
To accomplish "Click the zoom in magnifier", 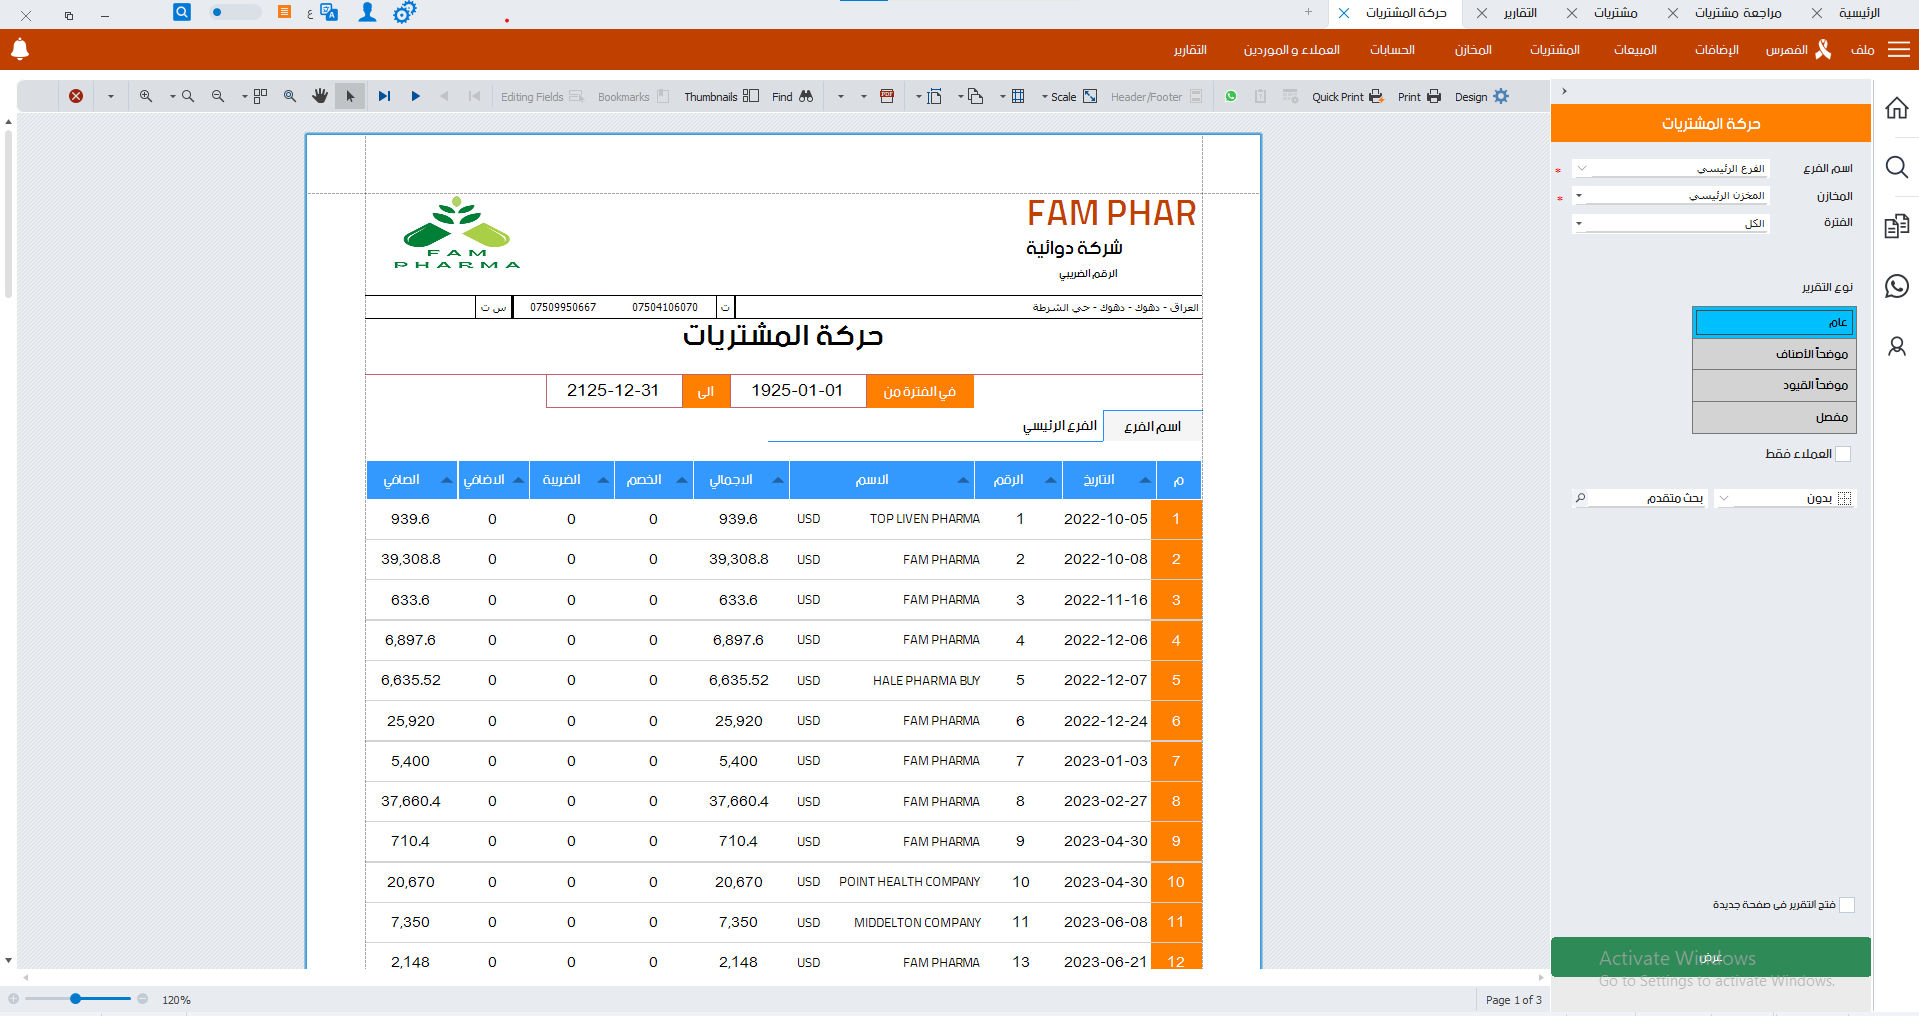I will coord(146,96).
